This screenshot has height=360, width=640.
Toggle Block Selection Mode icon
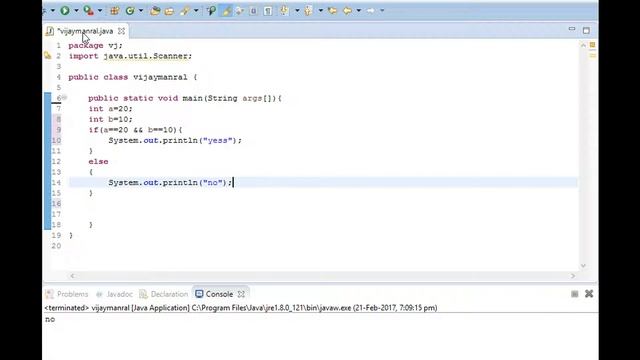(x=253, y=11)
